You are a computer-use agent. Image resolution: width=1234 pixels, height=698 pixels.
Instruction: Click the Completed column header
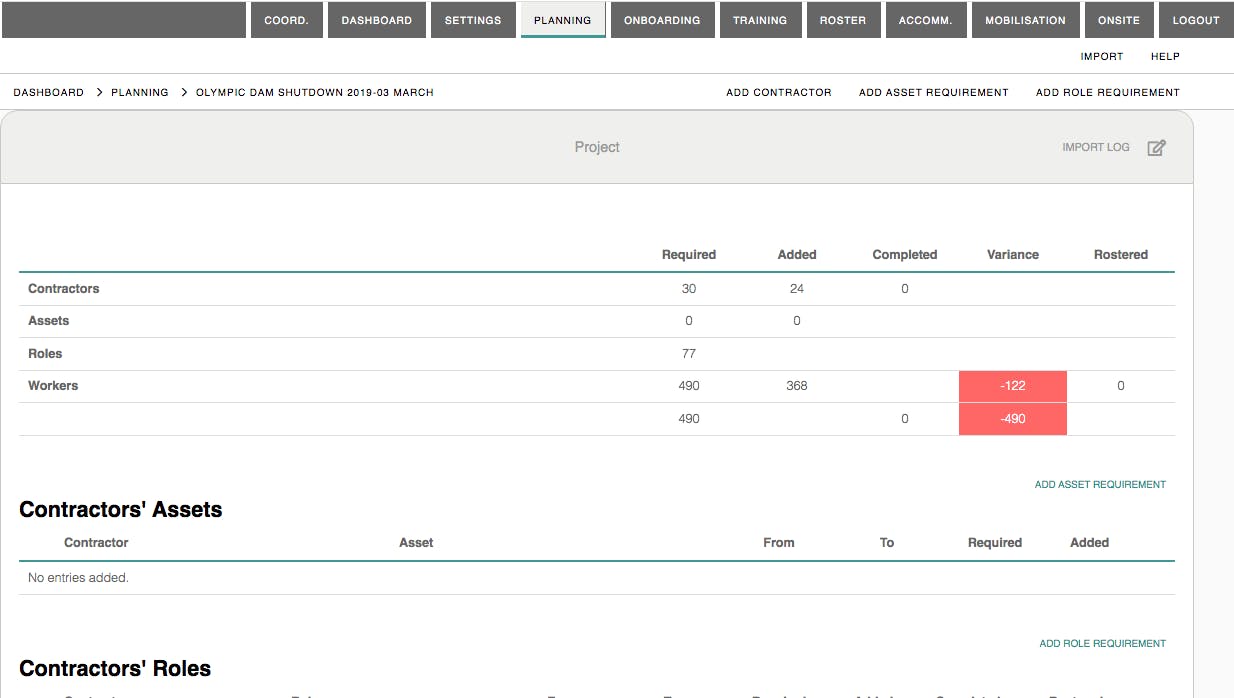[x=905, y=254]
